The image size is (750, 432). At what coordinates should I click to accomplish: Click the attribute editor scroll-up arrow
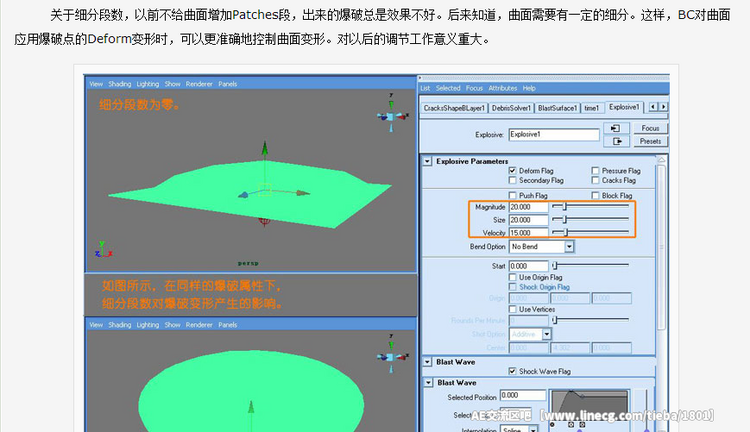[662, 160]
